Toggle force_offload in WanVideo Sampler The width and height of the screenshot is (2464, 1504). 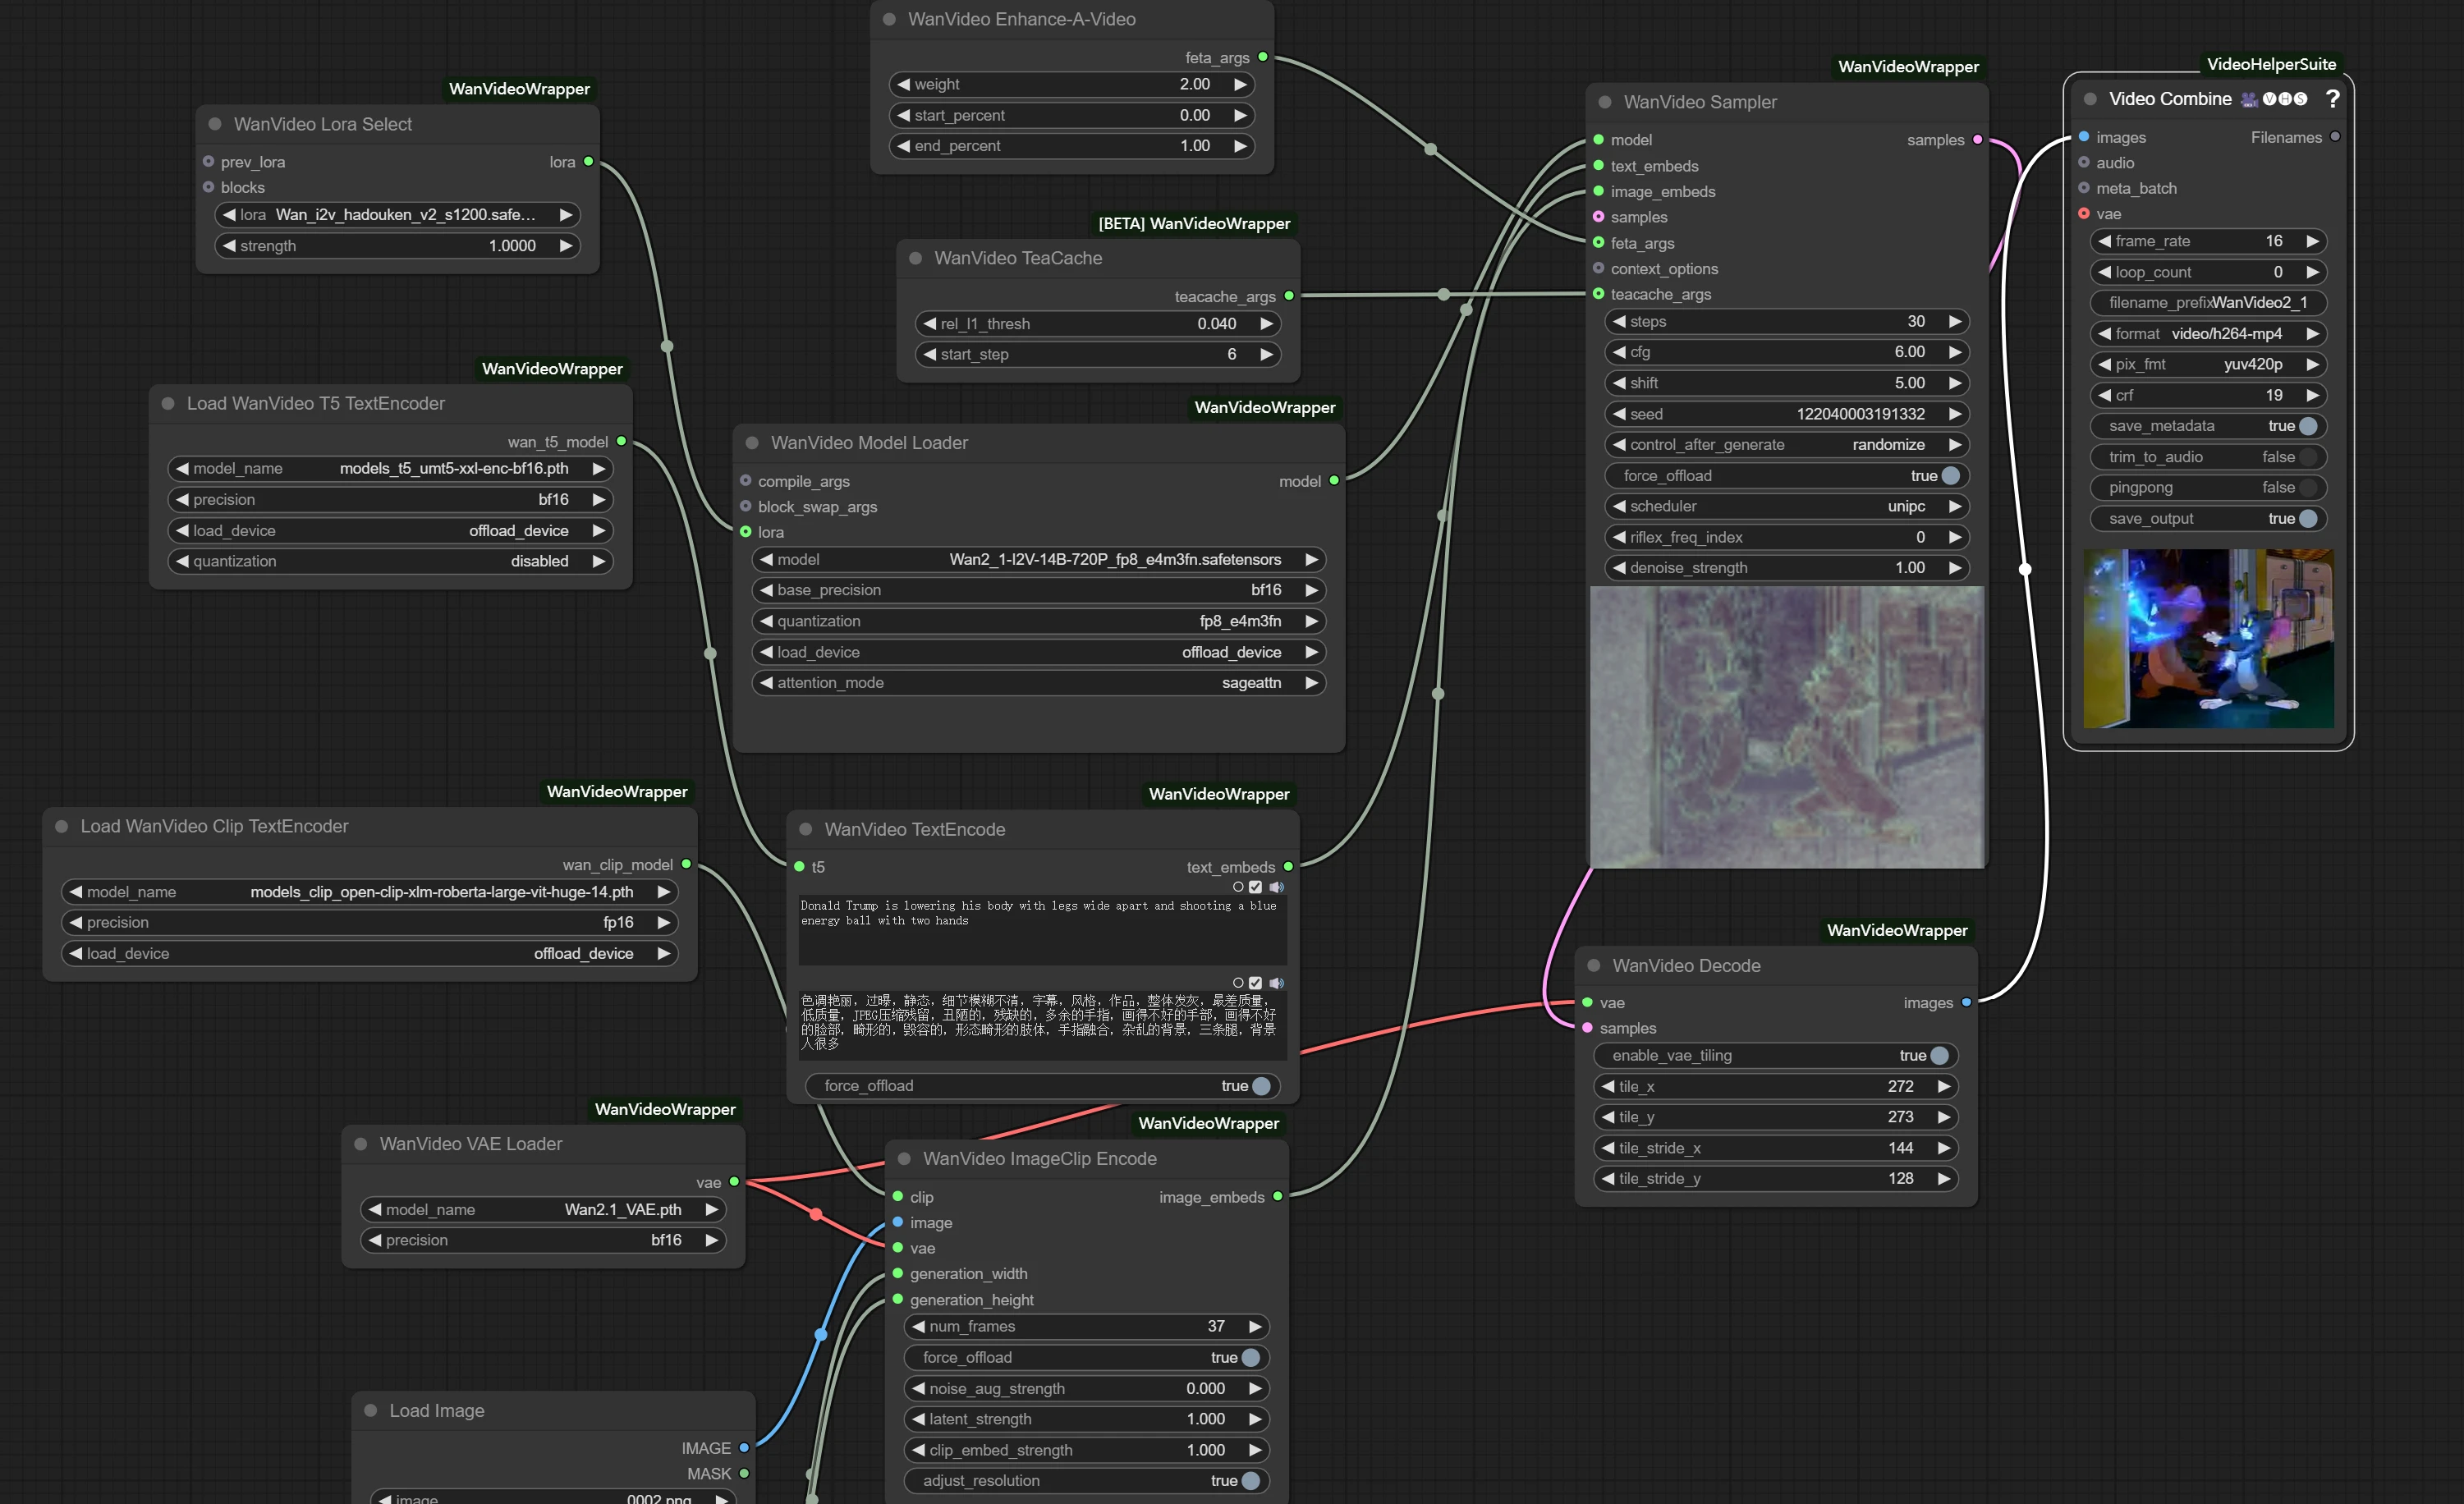(1950, 476)
